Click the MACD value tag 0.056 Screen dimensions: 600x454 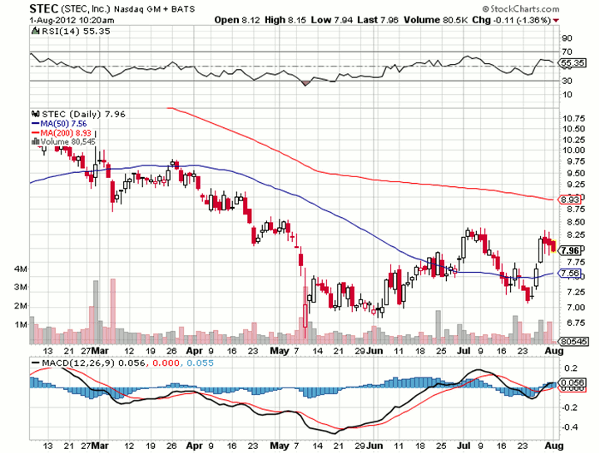click(x=572, y=382)
